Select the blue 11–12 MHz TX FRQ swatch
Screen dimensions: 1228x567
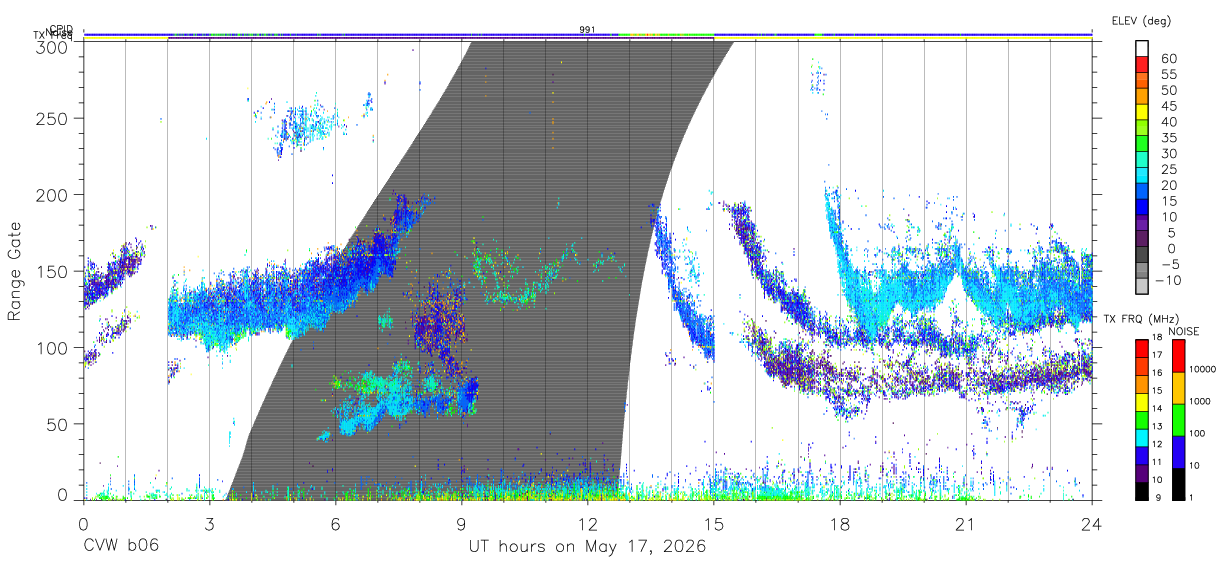click(x=1142, y=454)
